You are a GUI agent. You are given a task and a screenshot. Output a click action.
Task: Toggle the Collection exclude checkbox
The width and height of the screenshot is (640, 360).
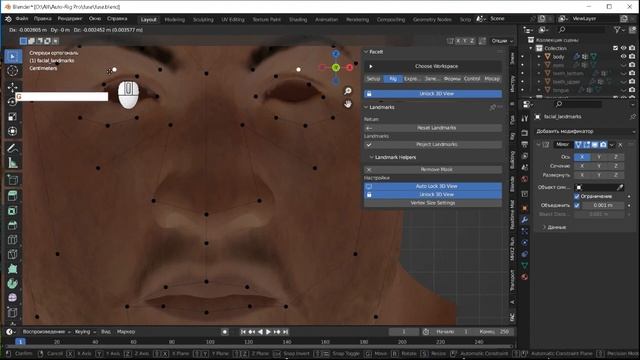click(x=616, y=48)
